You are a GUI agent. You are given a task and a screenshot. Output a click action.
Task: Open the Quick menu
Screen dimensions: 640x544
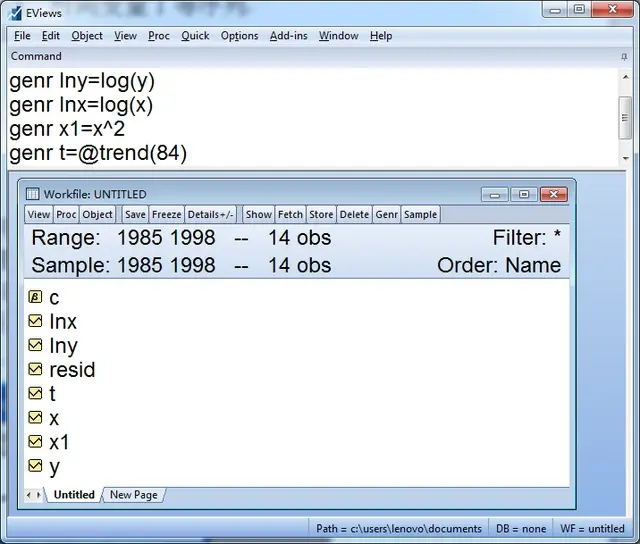195,35
